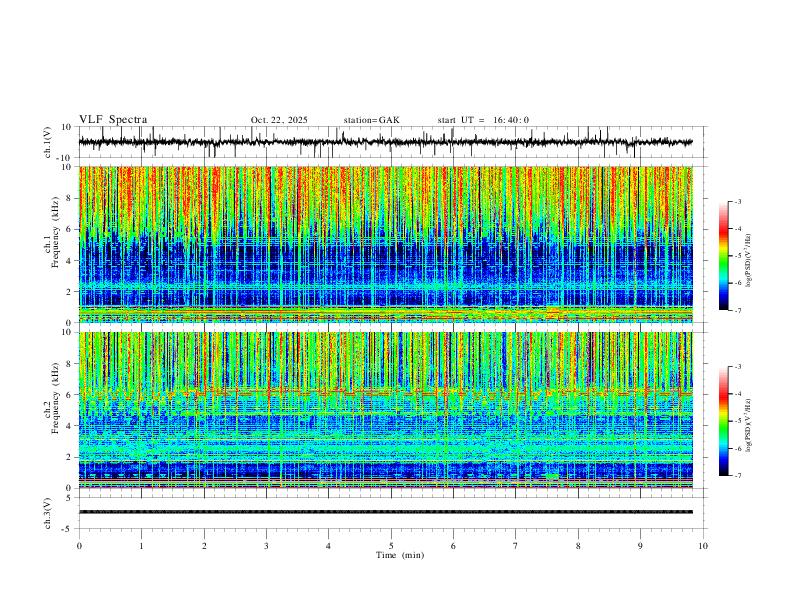Click the date 'Oct. 22, 2025'
The image size is (792, 612).
[279, 120]
